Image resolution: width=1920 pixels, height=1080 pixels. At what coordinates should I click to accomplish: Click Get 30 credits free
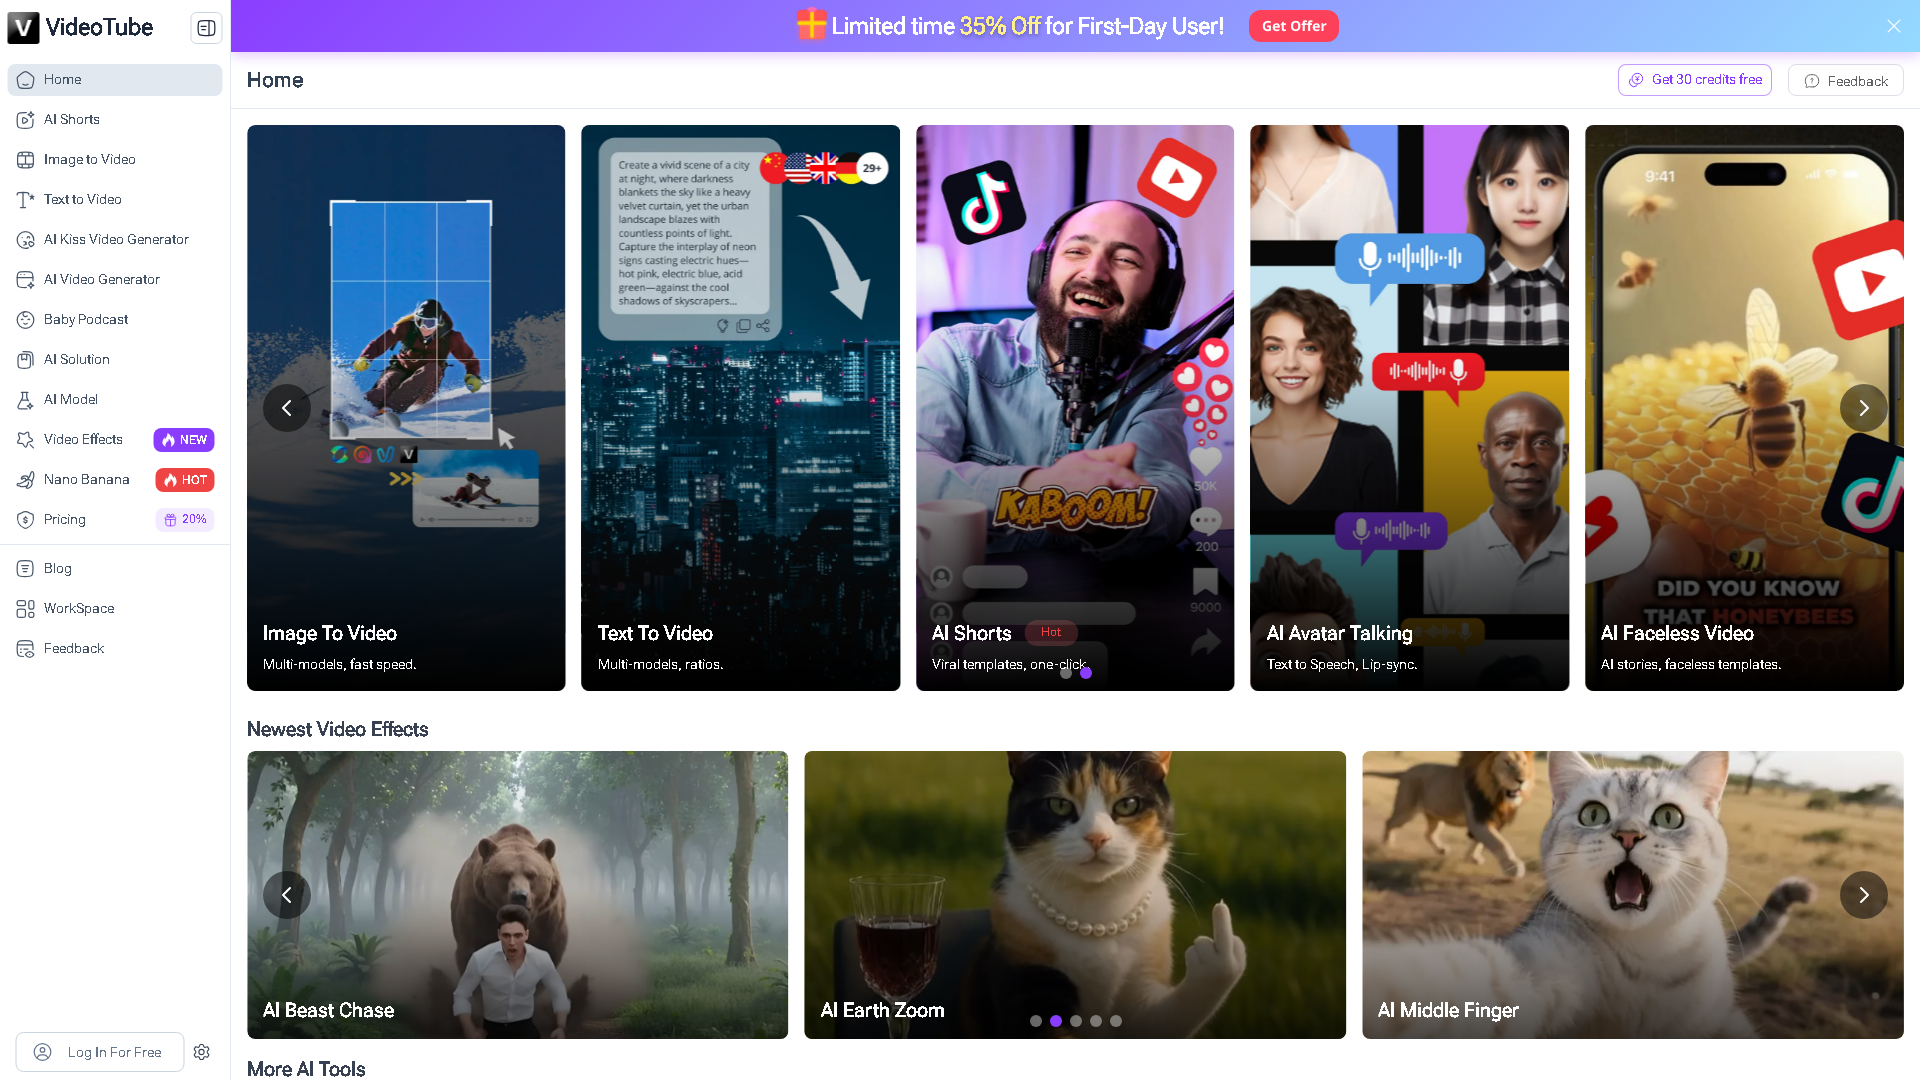coord(1694,79)
